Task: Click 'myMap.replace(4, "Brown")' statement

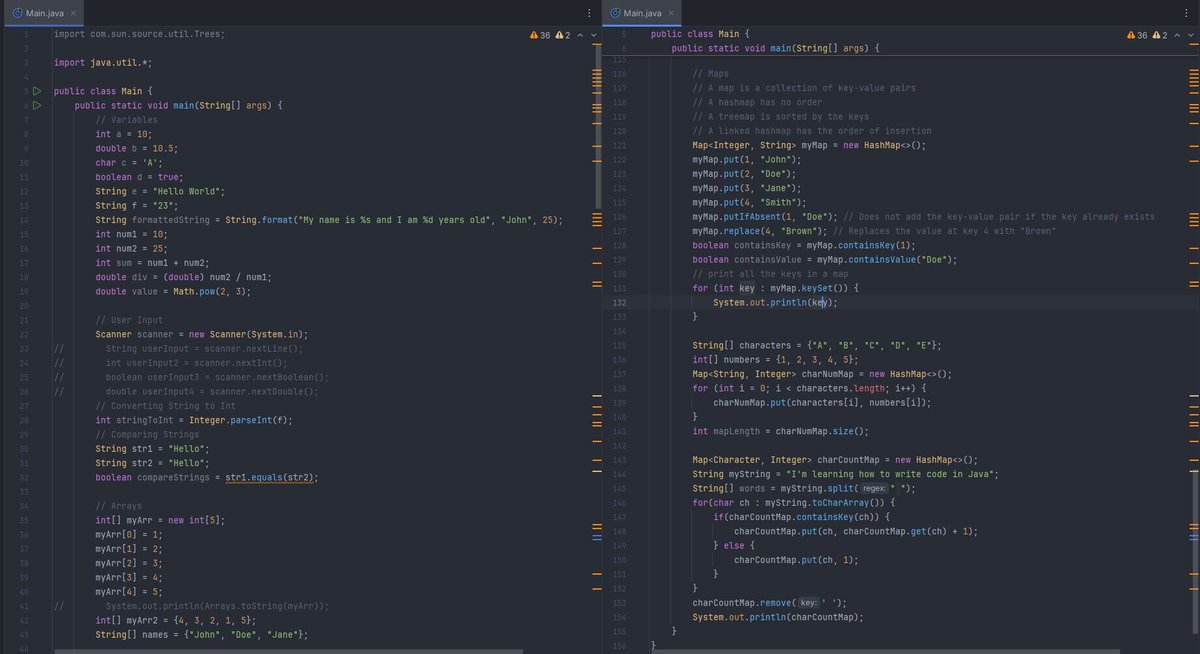Action: click(x=759, y=231)
